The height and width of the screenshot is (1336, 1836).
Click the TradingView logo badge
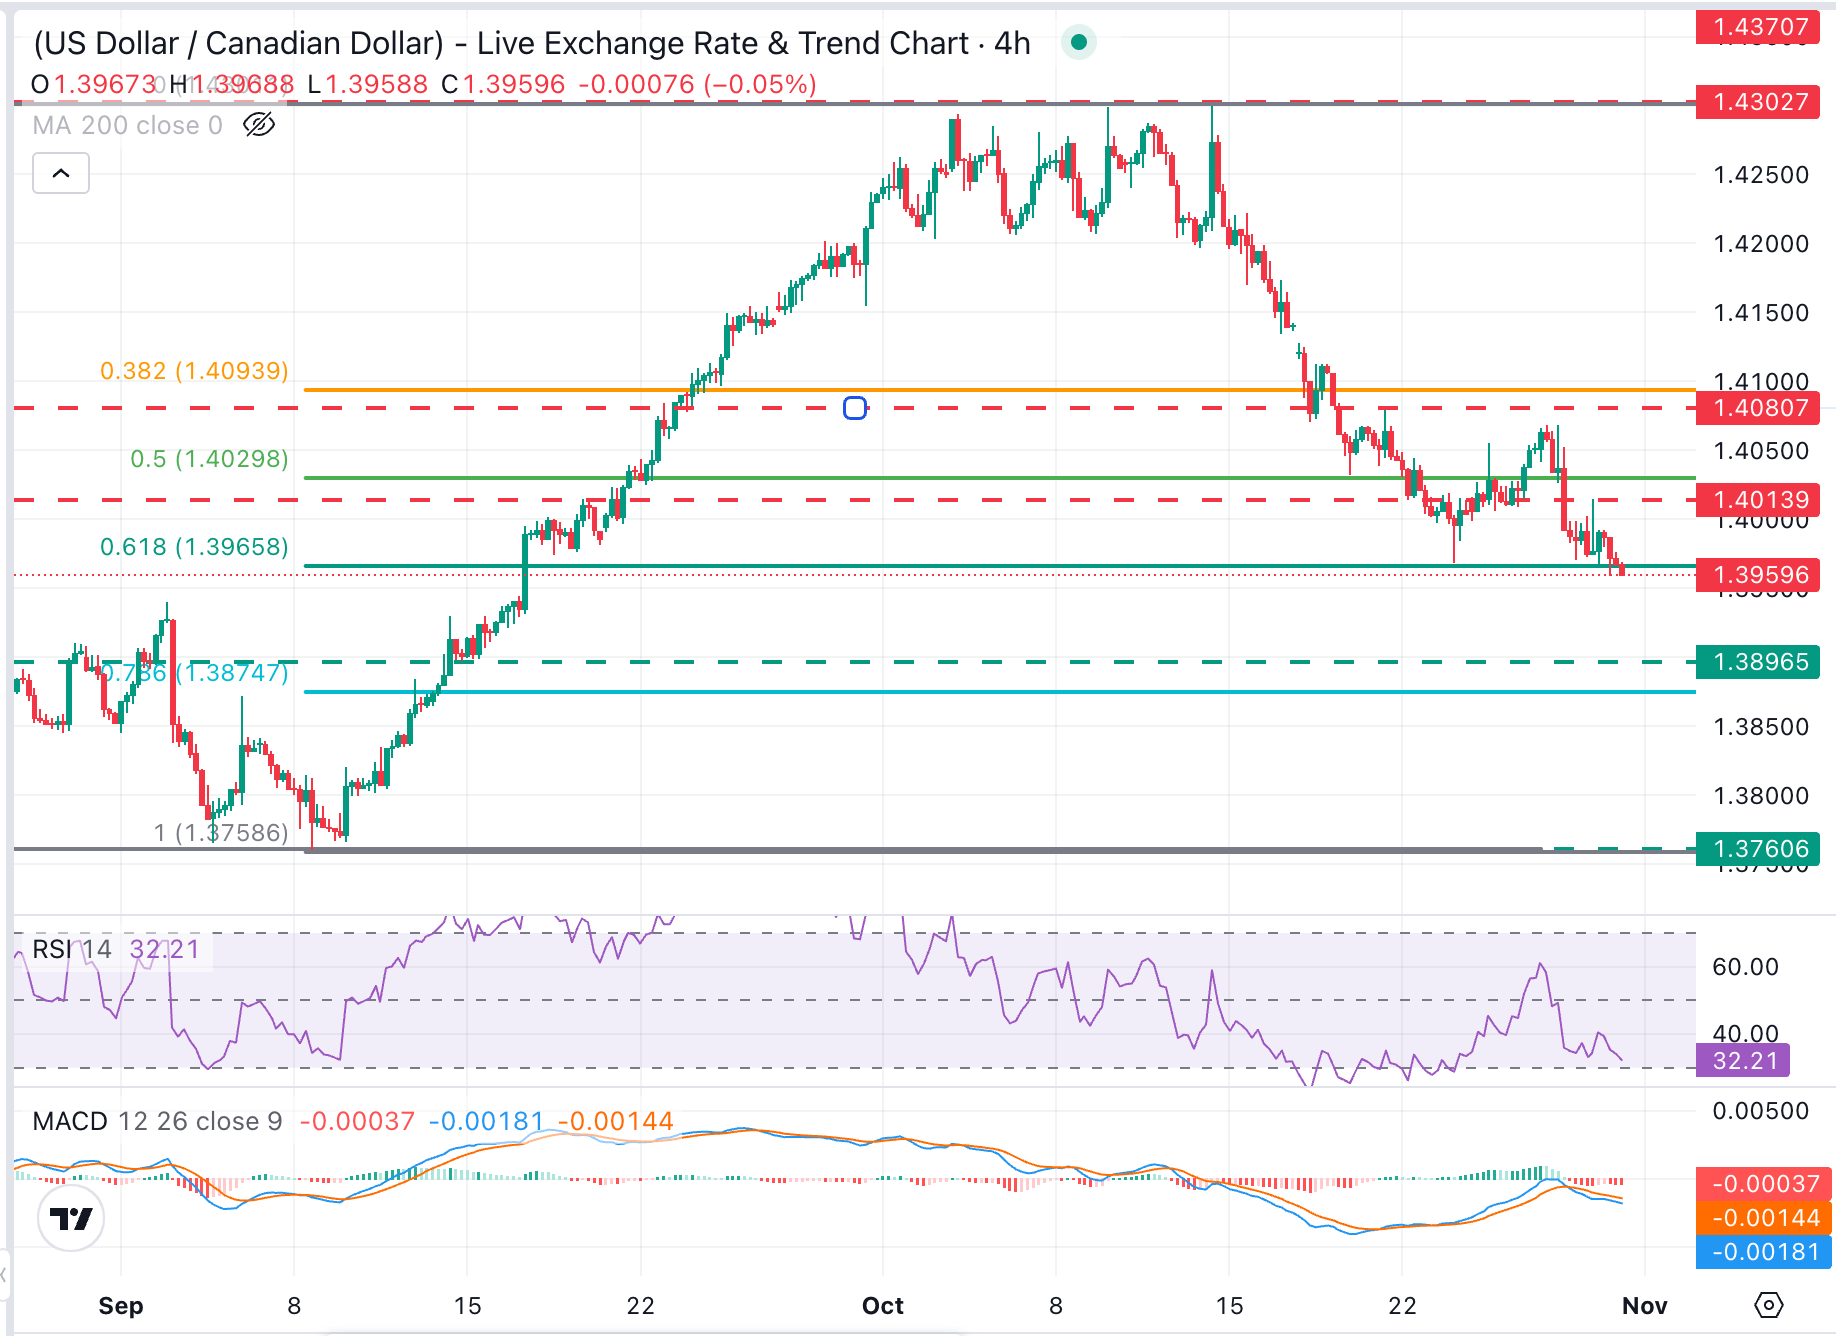(x=71, y=1218)
